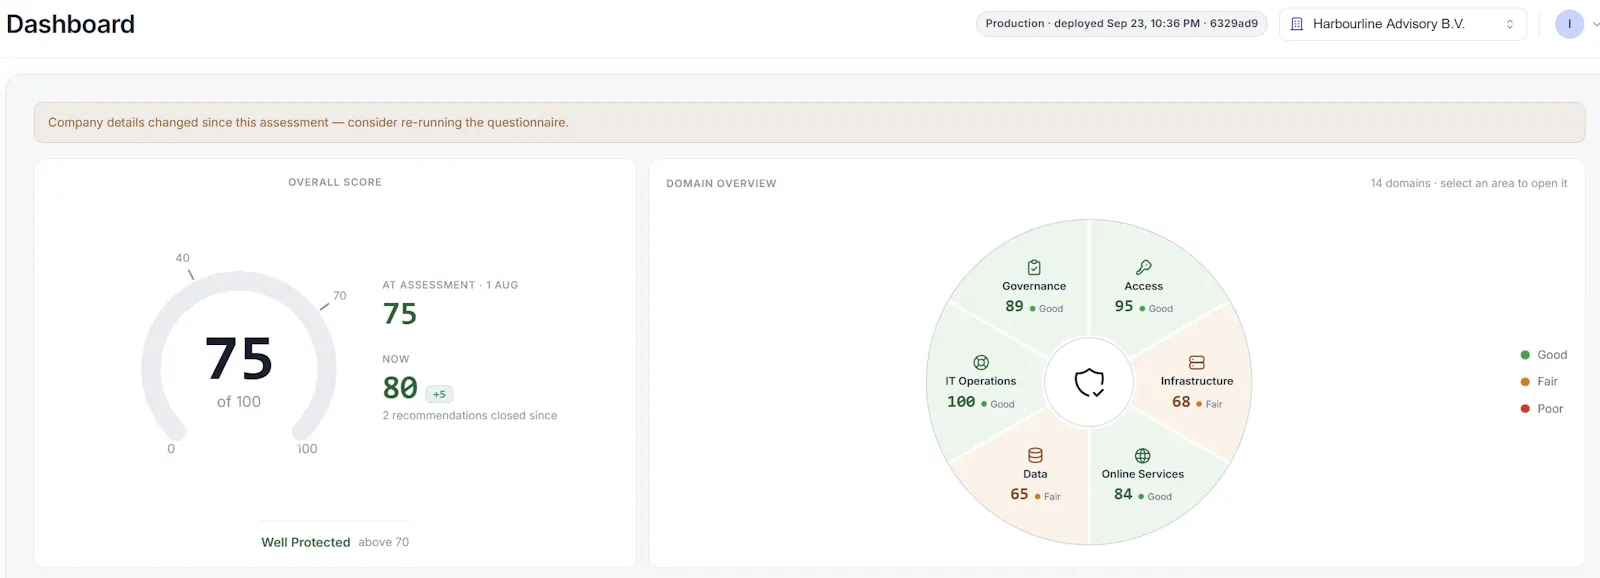Viewport: 1600px width, 578px height.
Task: Click the orange Fair legend dot
Action: point(1525,382)
